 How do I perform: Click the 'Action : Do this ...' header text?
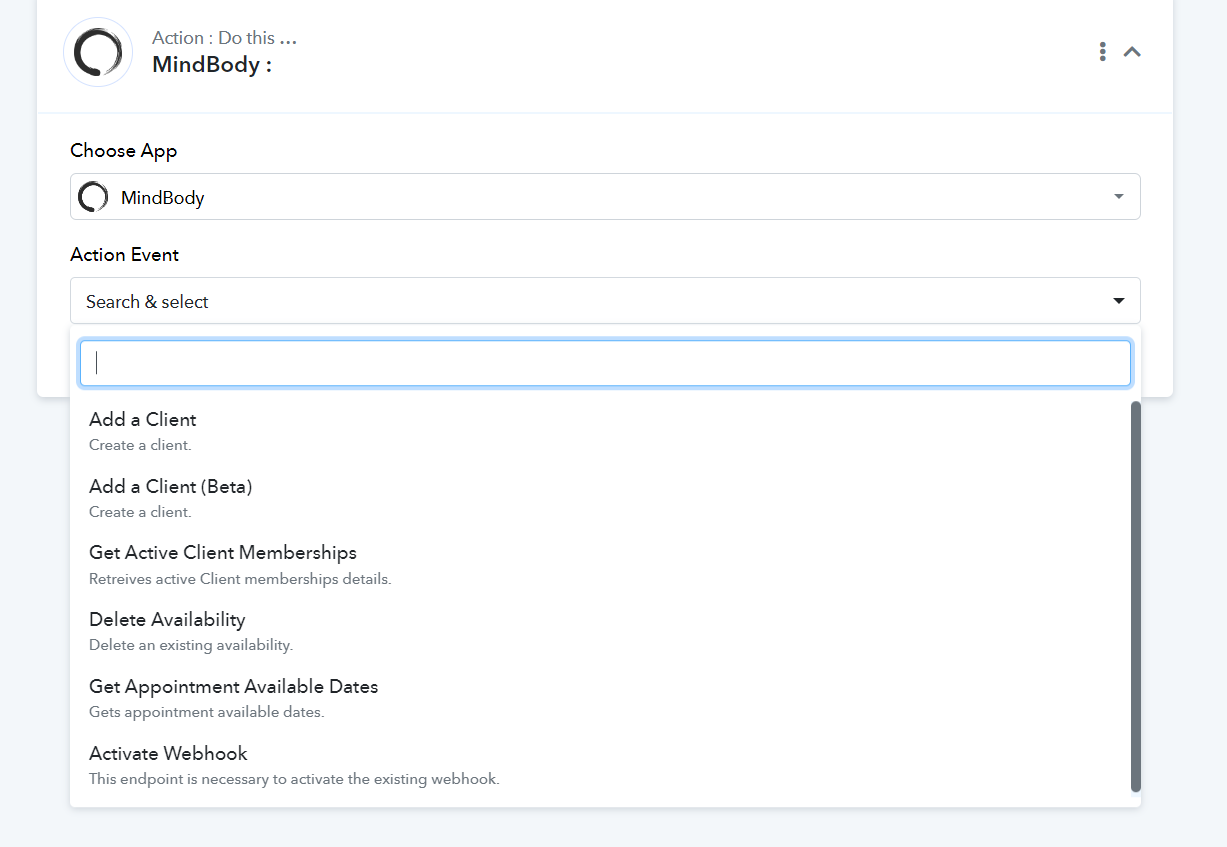(224, 38)
